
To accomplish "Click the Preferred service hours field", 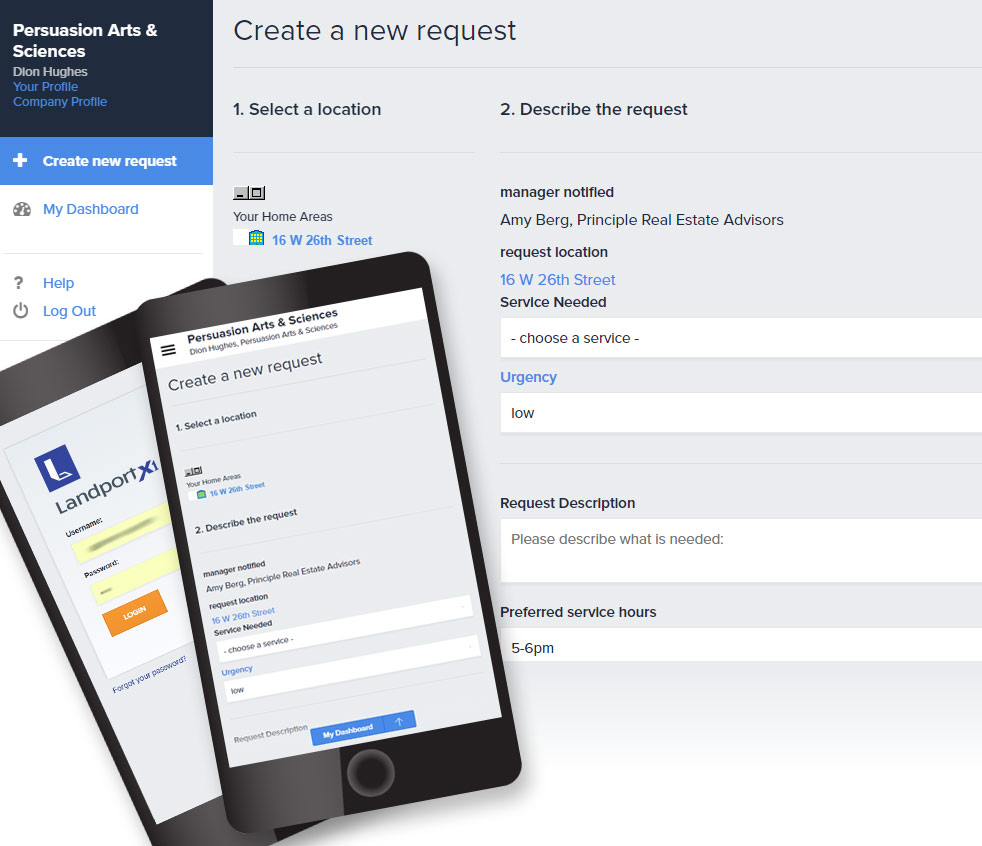I will click(x=741, y=645).
